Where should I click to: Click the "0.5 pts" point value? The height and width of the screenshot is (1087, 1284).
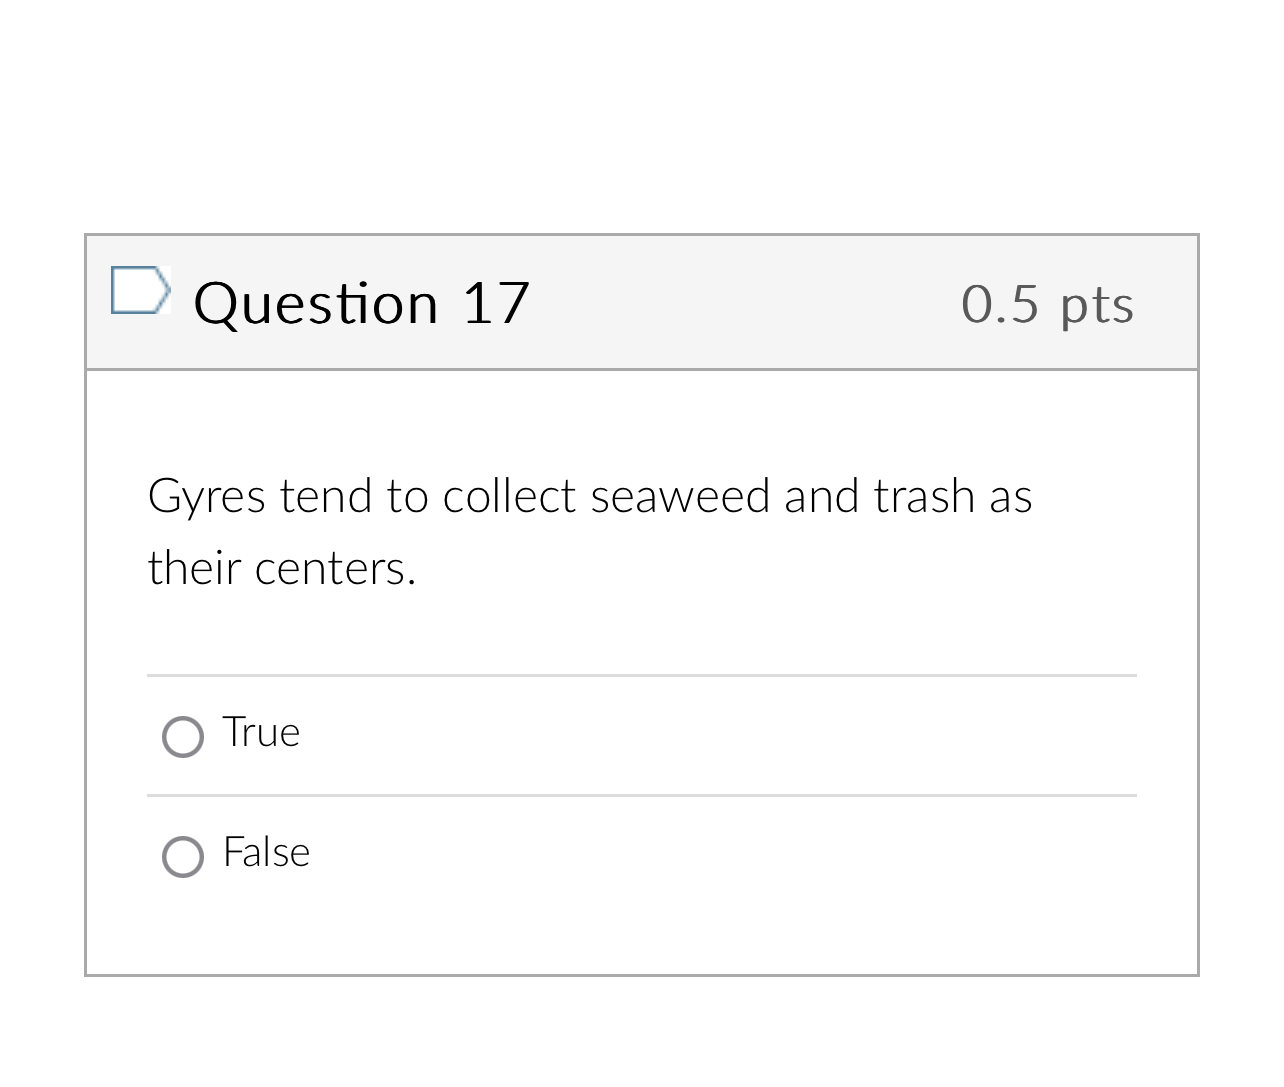tap(1047, 304)
